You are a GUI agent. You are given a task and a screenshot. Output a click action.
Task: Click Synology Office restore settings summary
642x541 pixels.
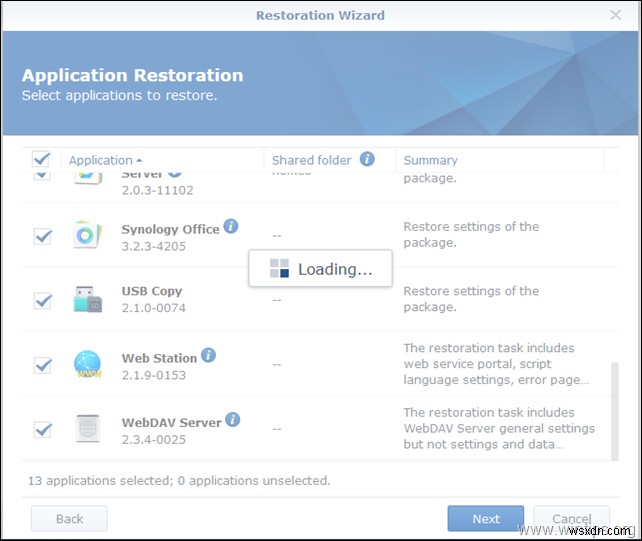coord(471,235)
